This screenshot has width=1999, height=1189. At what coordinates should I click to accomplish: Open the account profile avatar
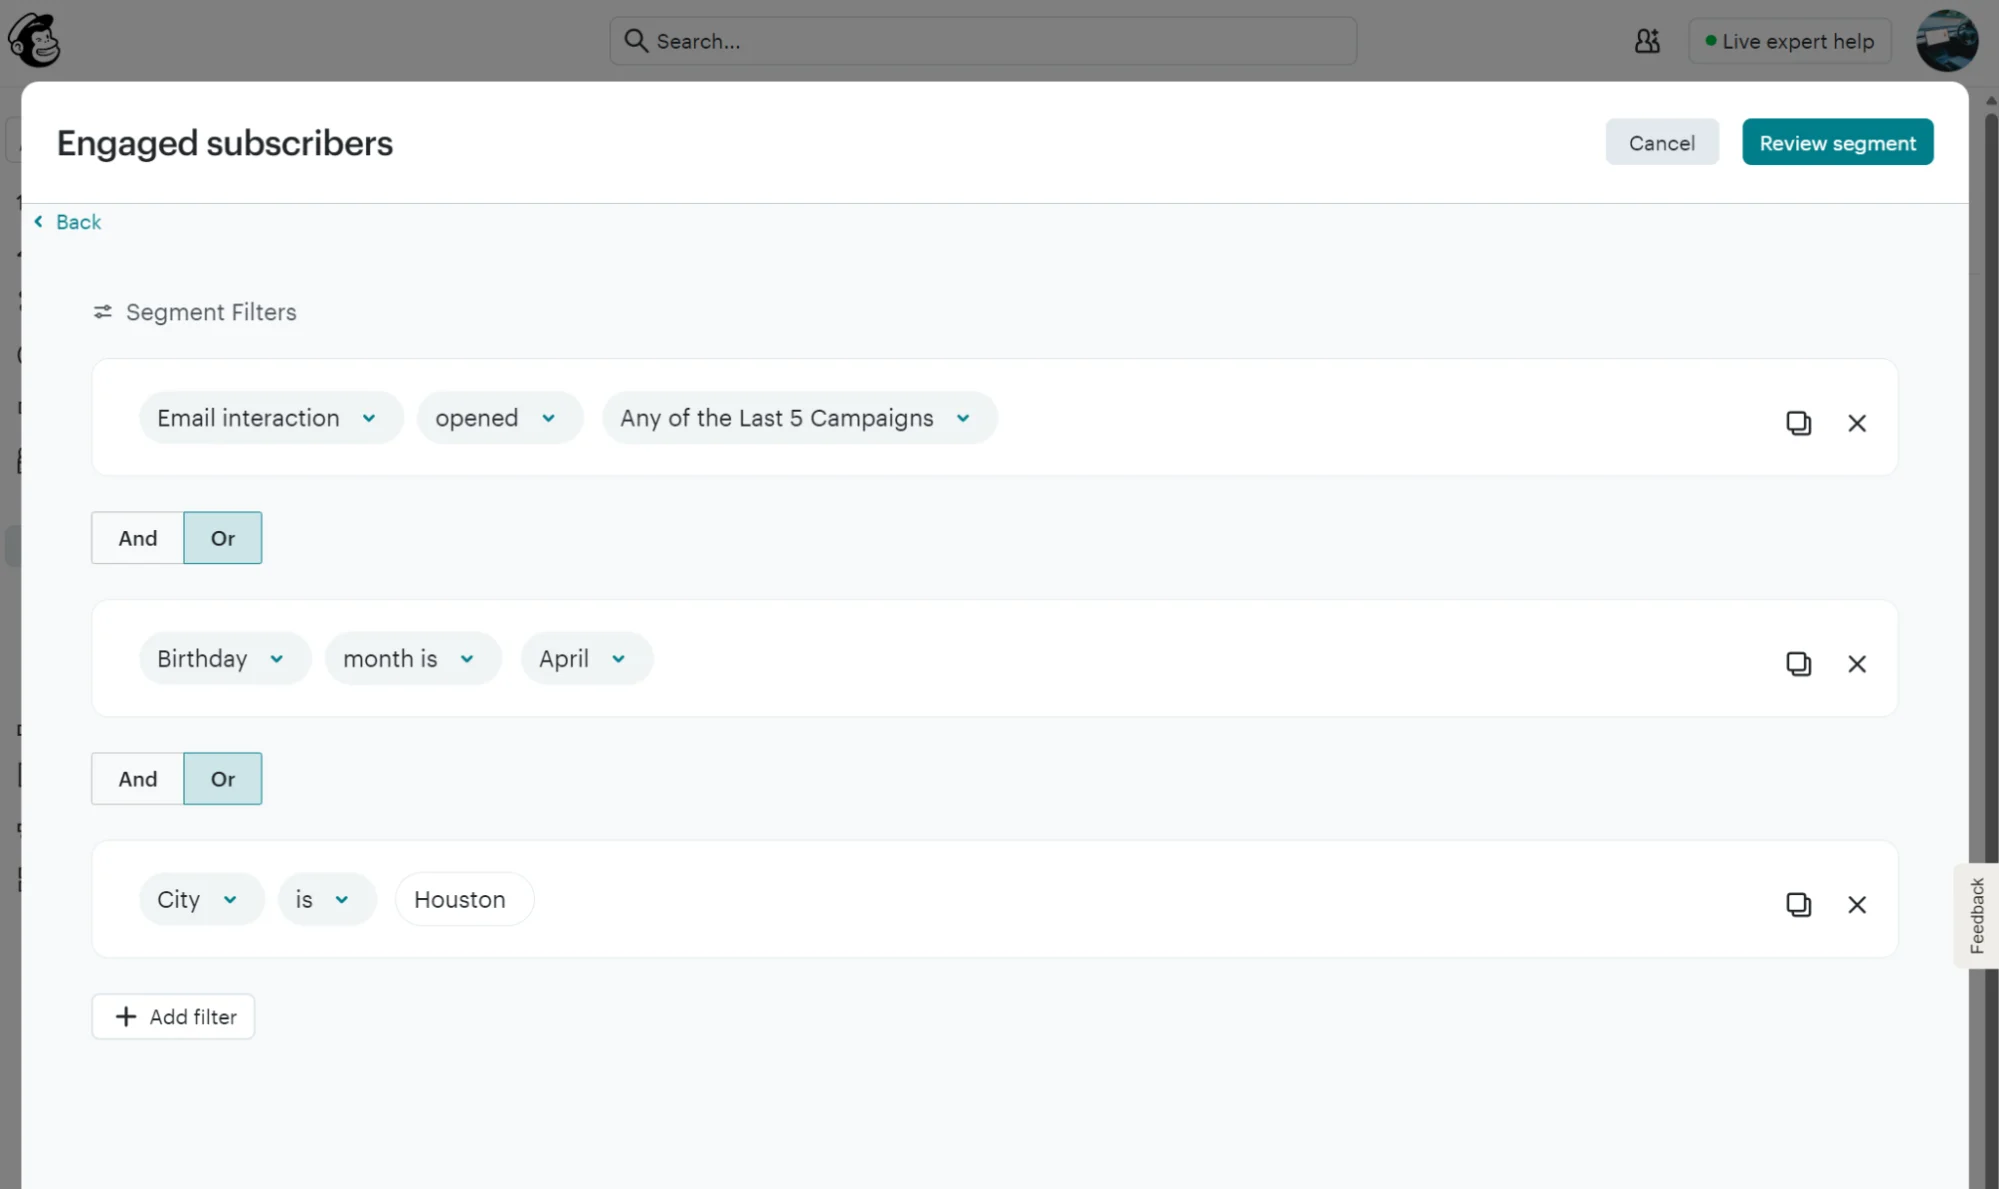[1946, 41]
